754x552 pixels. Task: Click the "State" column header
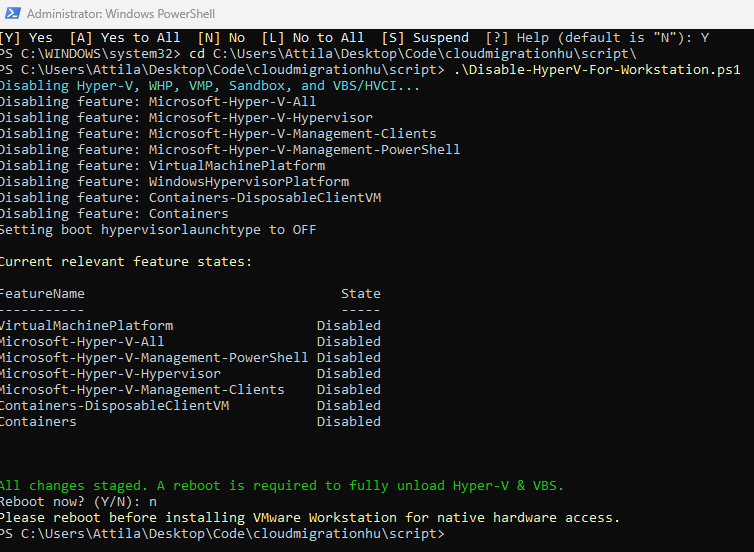pos(360,294)
